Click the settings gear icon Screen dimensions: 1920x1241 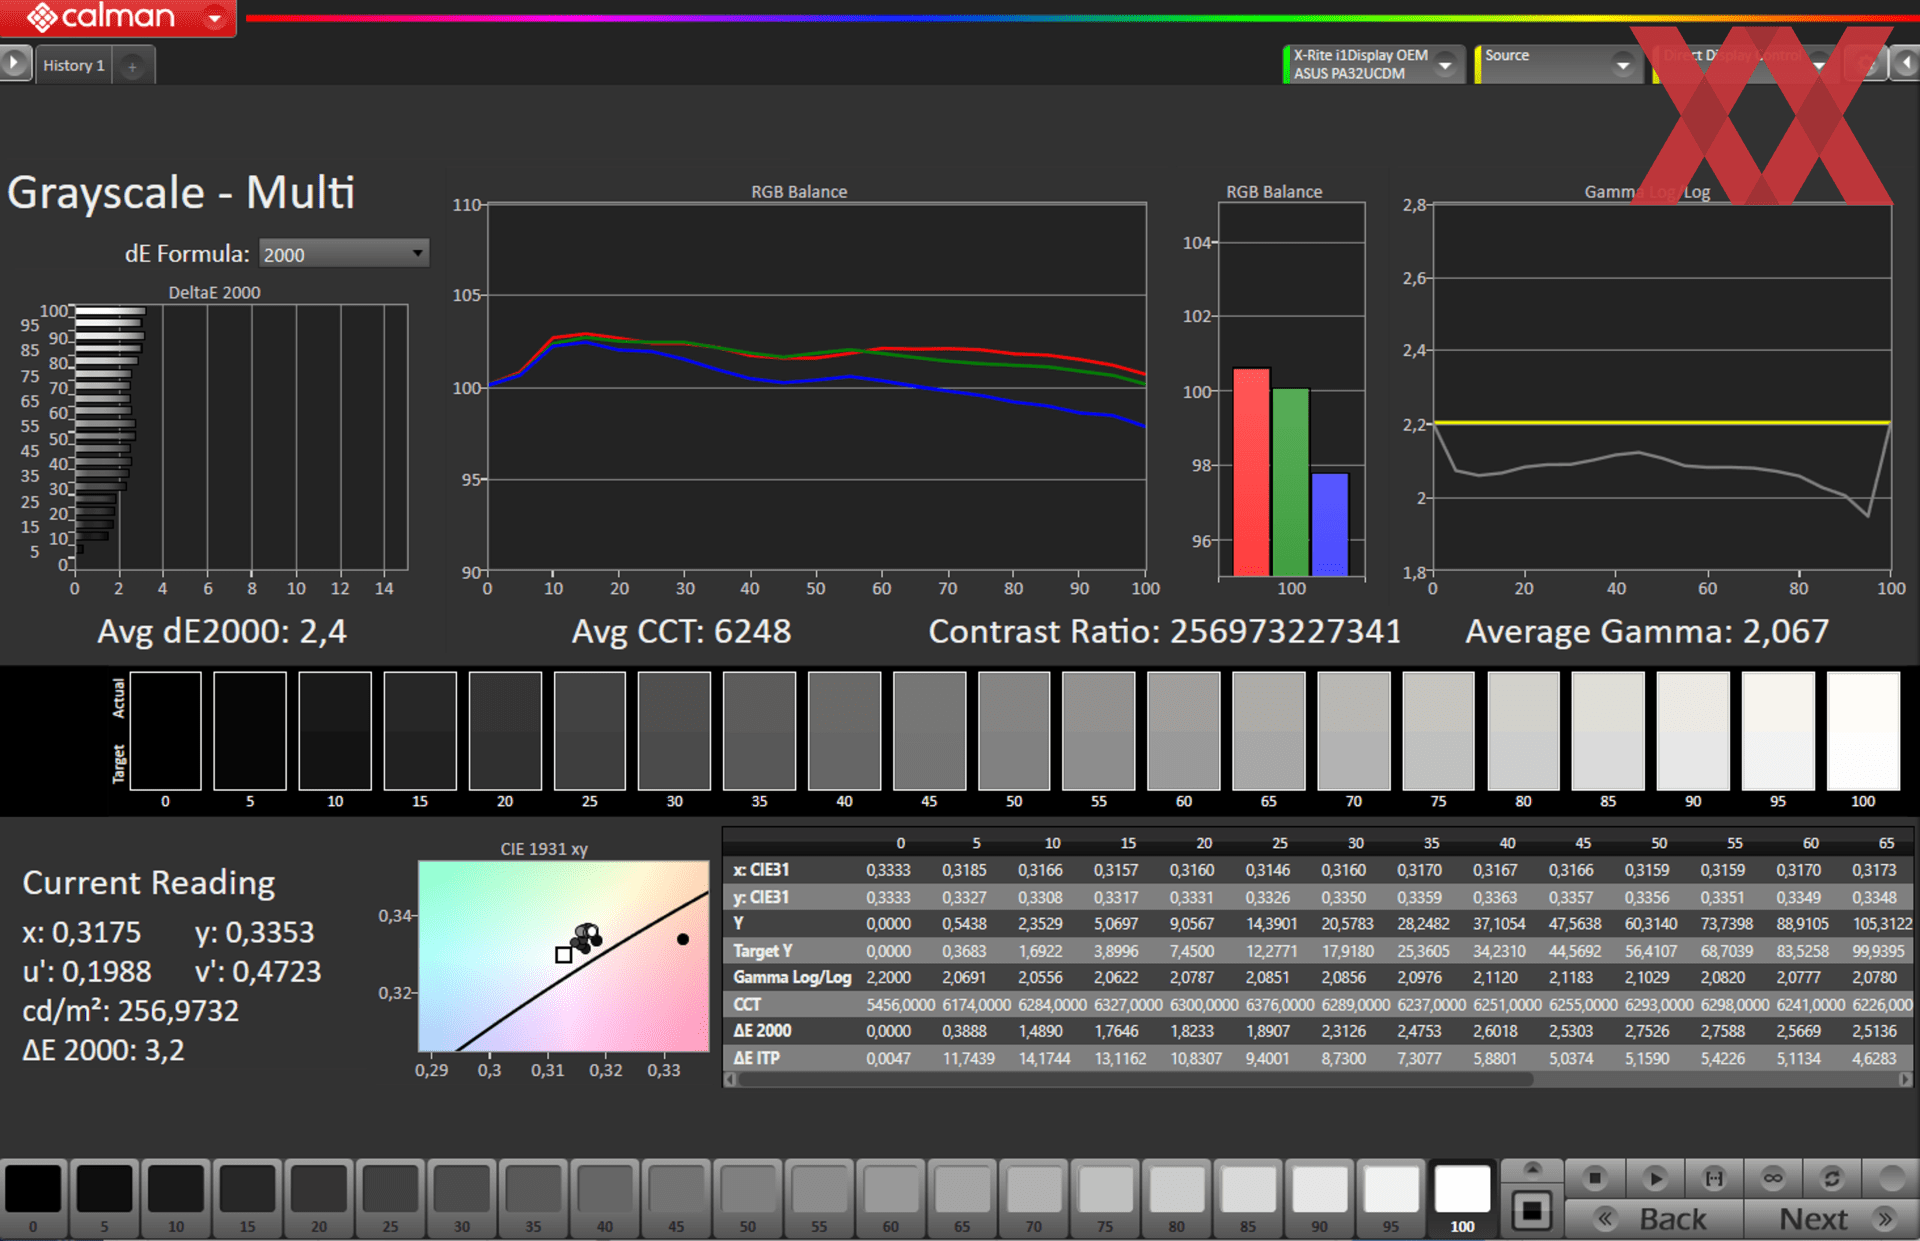coord(1866,64)
